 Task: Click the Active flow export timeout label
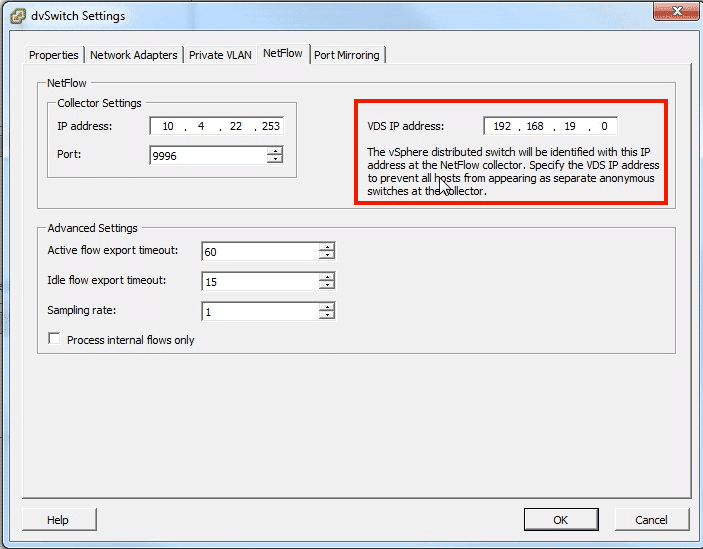pos(113,250)
